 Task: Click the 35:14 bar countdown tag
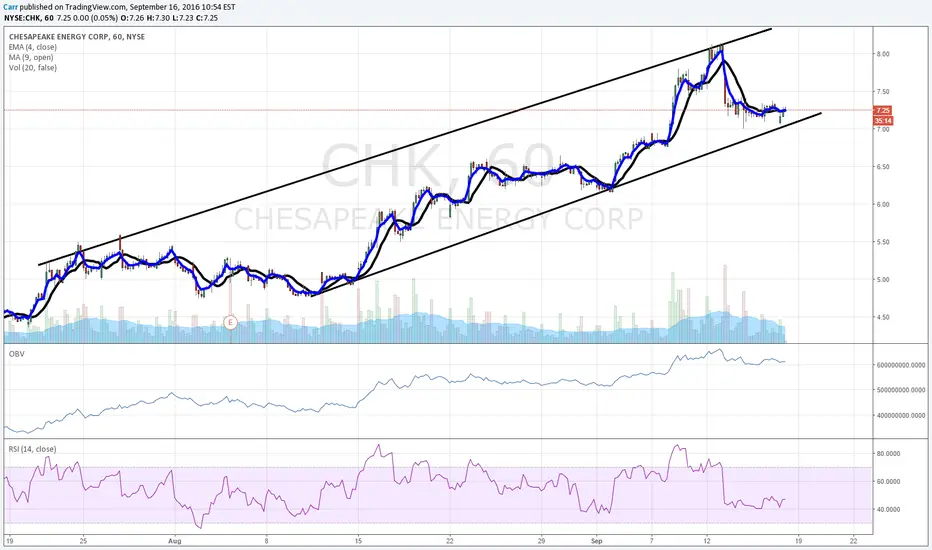coord(883,121)
